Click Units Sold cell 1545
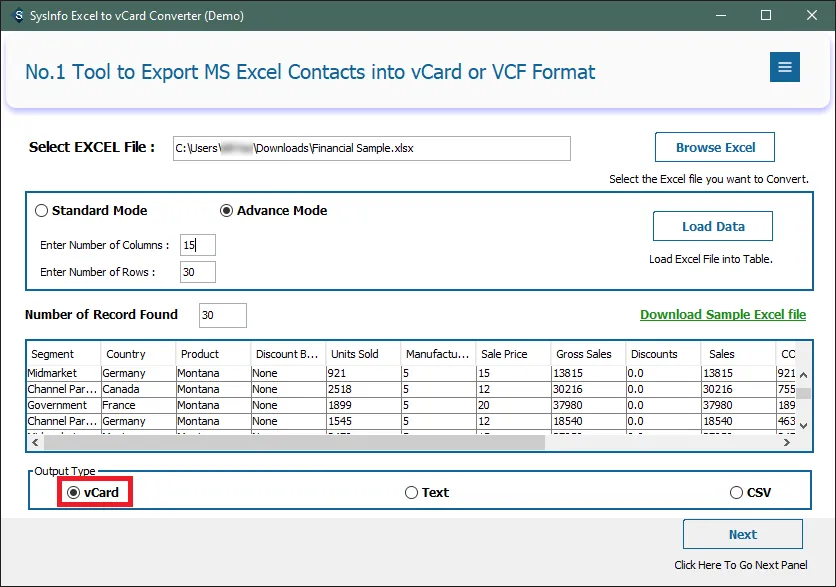The height and width of the screenshot is (587, 836). [x=364, y=421]
